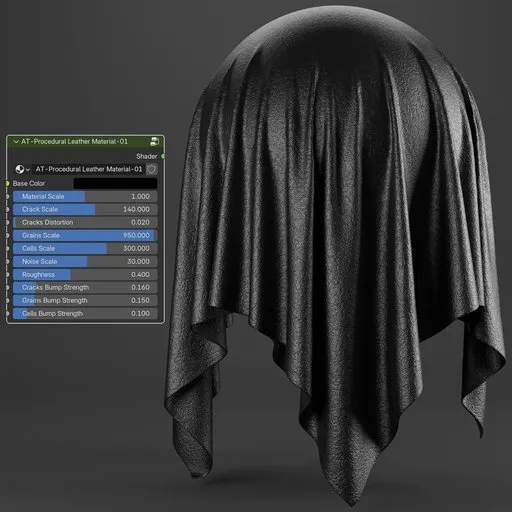Screen dimensions: 512x512
Task: Click the Grains Scale slider
Action: [x=85, y=235]
